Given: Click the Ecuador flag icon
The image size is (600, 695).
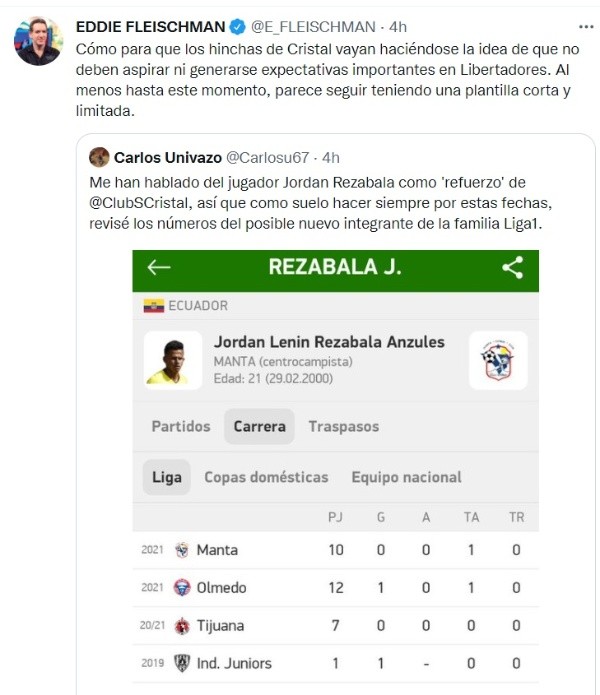Looking at the screenshot, I should click(154, 305).
